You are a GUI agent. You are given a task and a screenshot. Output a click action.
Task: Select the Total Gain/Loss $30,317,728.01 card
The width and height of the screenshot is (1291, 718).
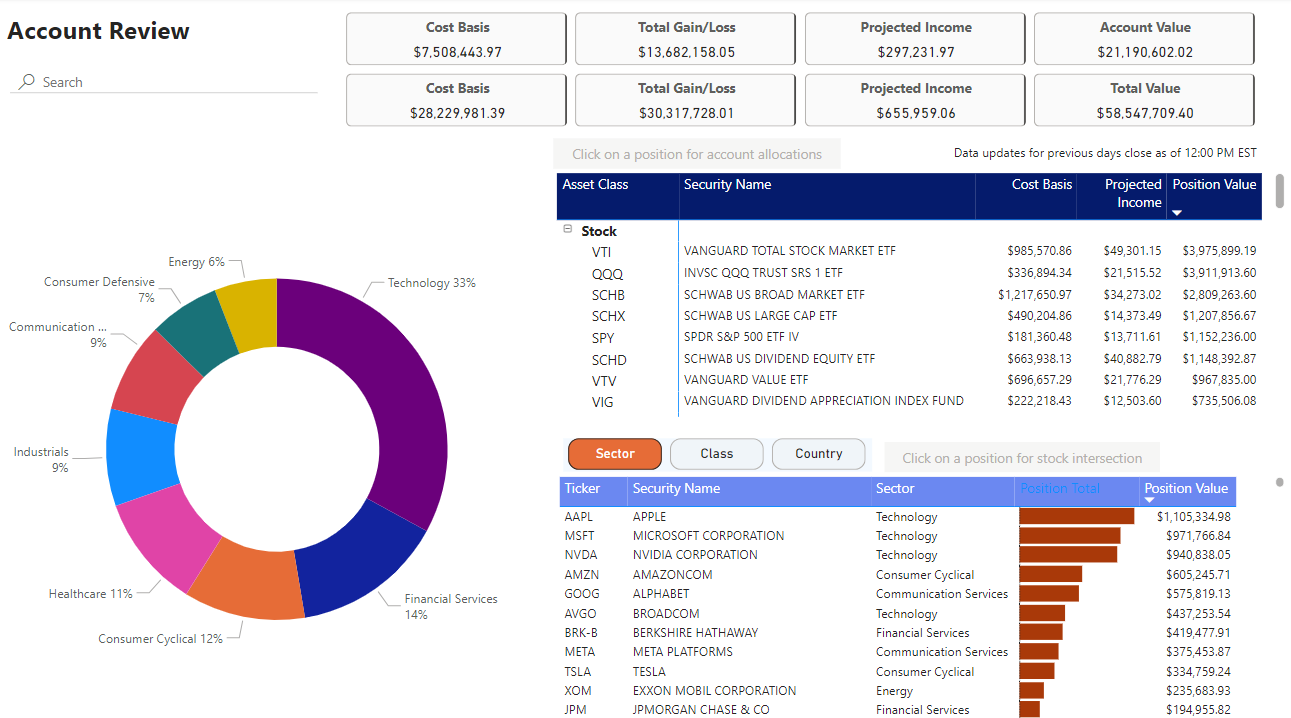[x=686, y=100]
